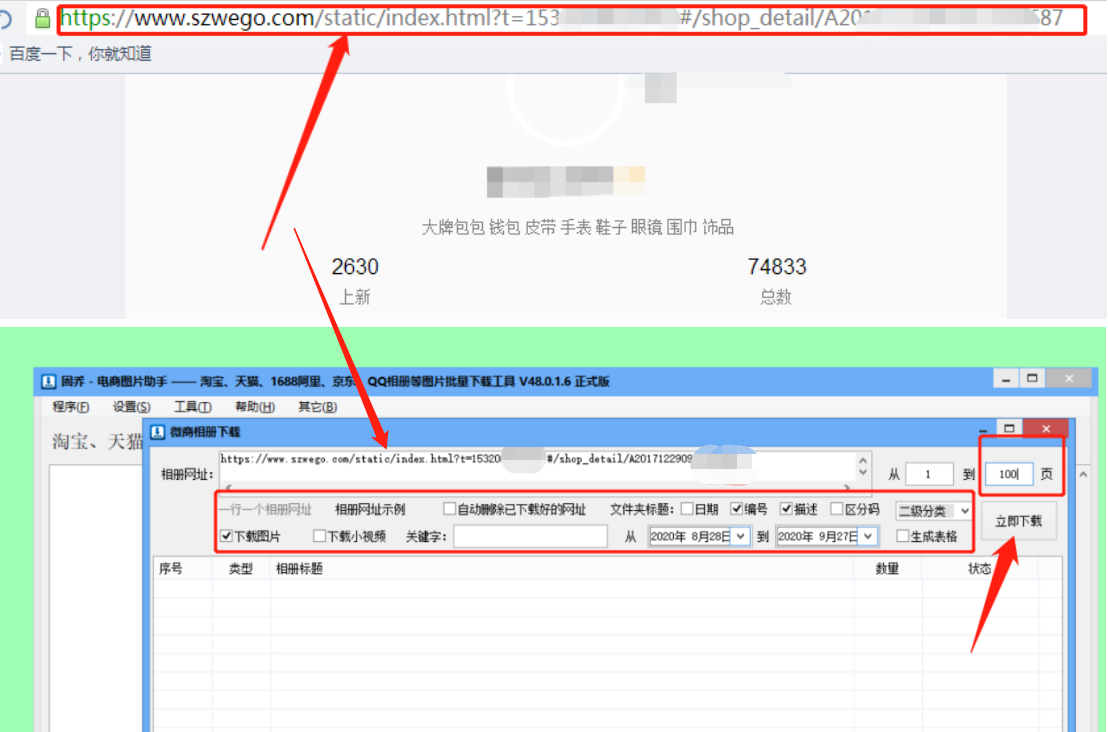Click the 立即下载 button

(1019, 521)
